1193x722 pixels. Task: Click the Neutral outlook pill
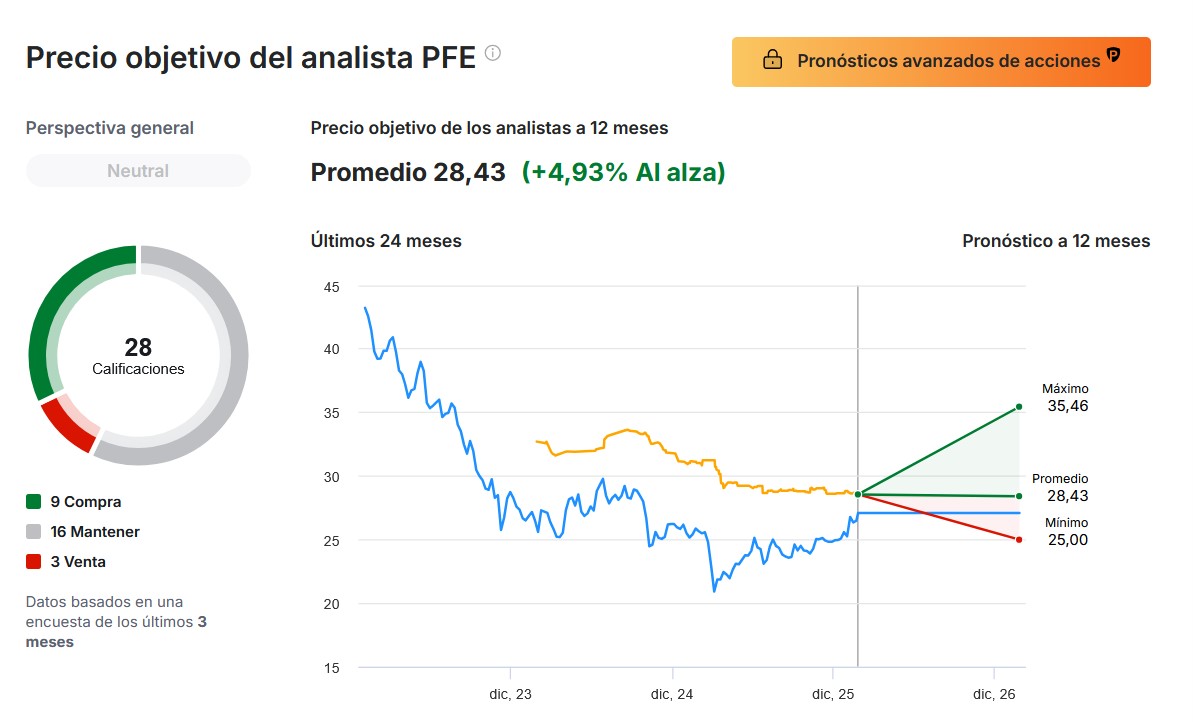pyautogui.click(x=138, y=171)
